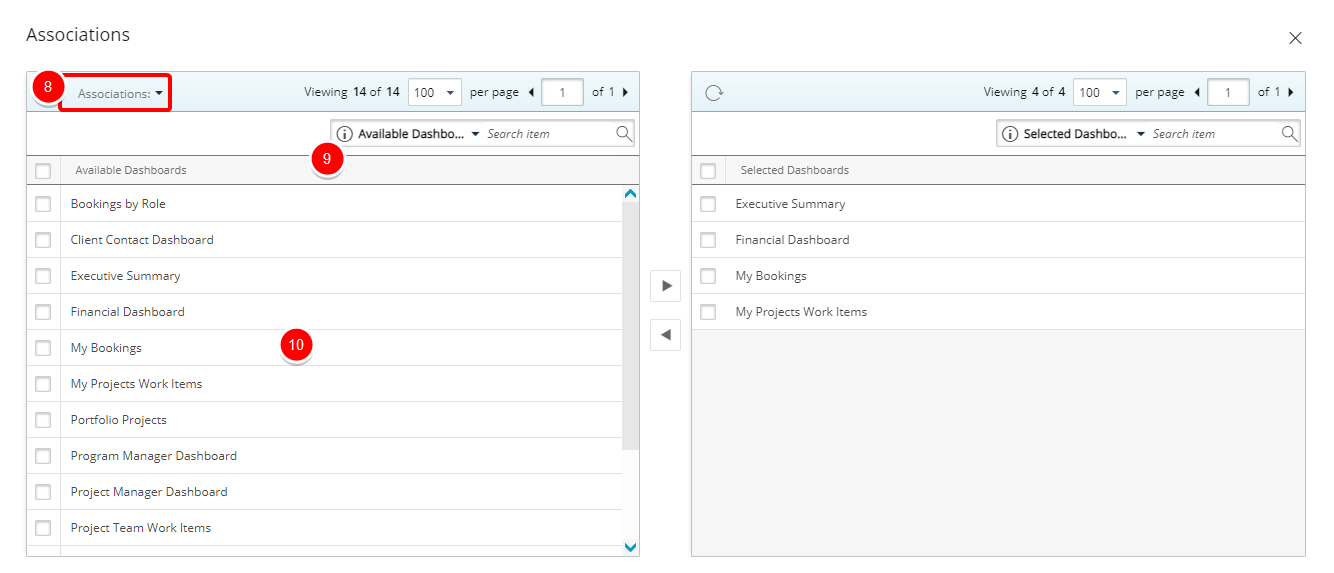The image size is (1334, 573).
Task: Click the left panel page number field
Action: [563, 92]
